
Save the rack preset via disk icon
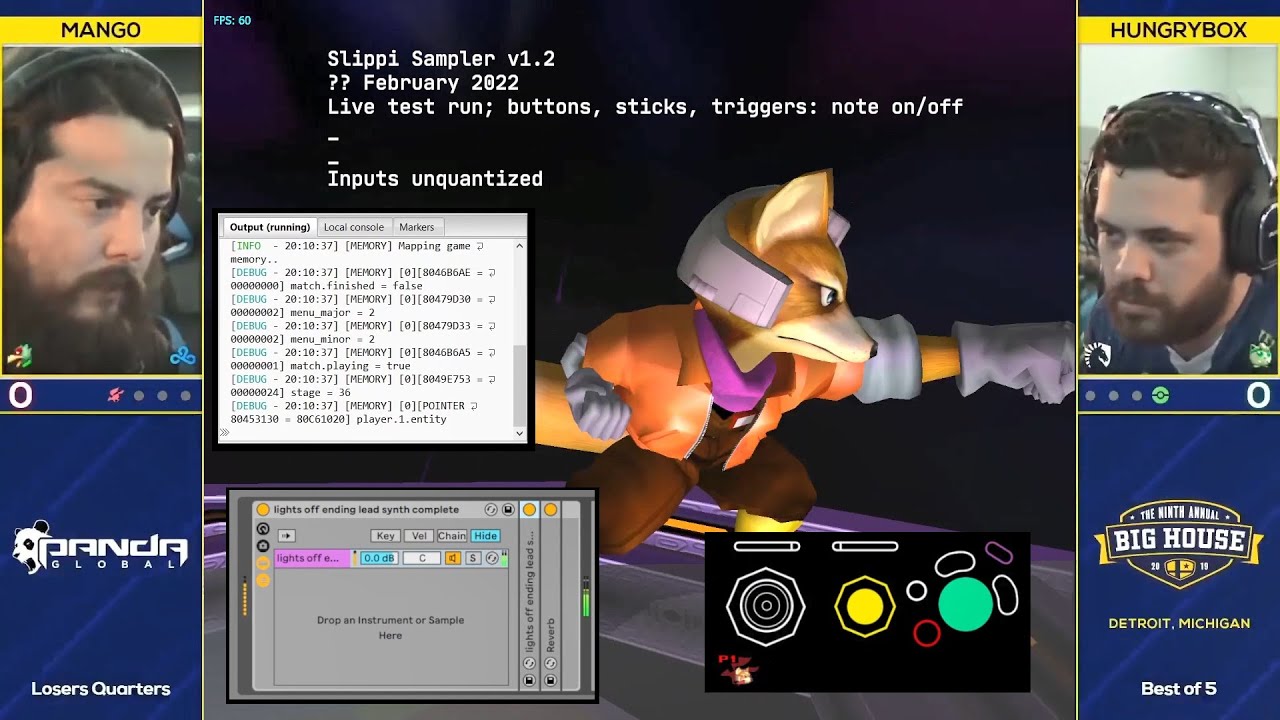pos(508,510)
